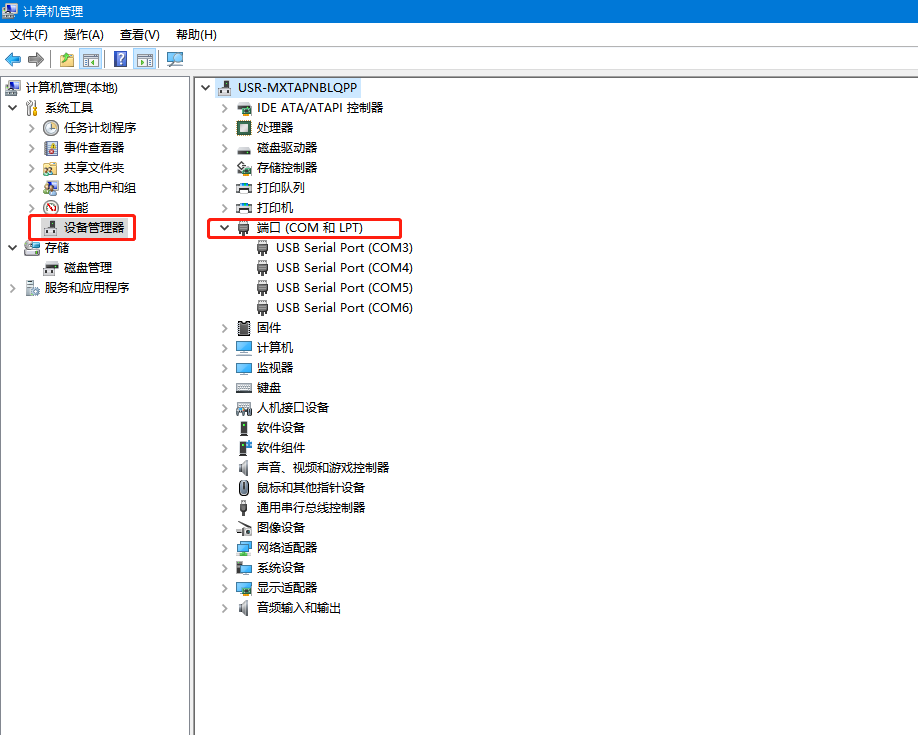The height and width of the screenshot is (735, 918).
Task: Select the 系统设备 category
Action: (280, 568)
